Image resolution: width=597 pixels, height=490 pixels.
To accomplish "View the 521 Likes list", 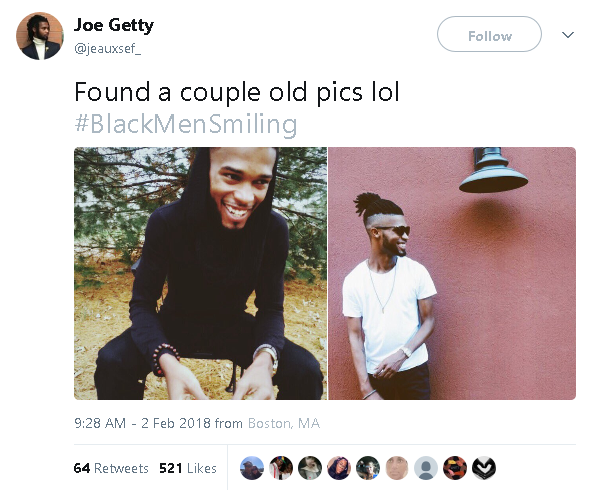I will coord(188,468).
